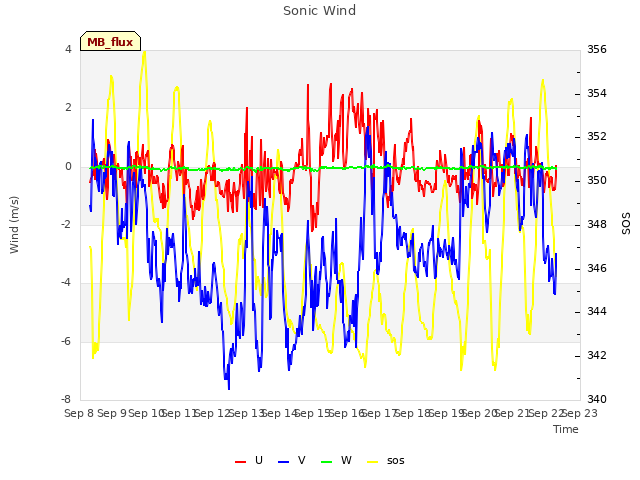Click the 340 right-axis tick label

[x=597, y=399]
